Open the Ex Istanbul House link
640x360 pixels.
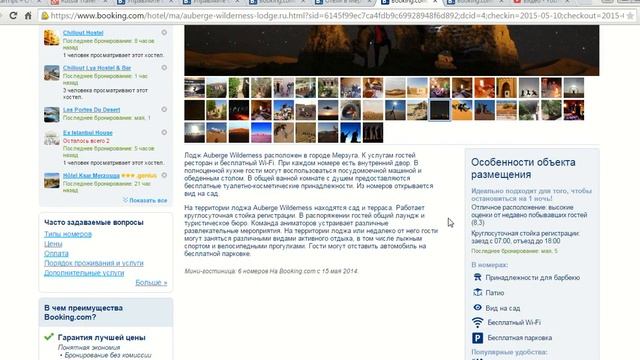pyautogui.click(x=88, y=133)
